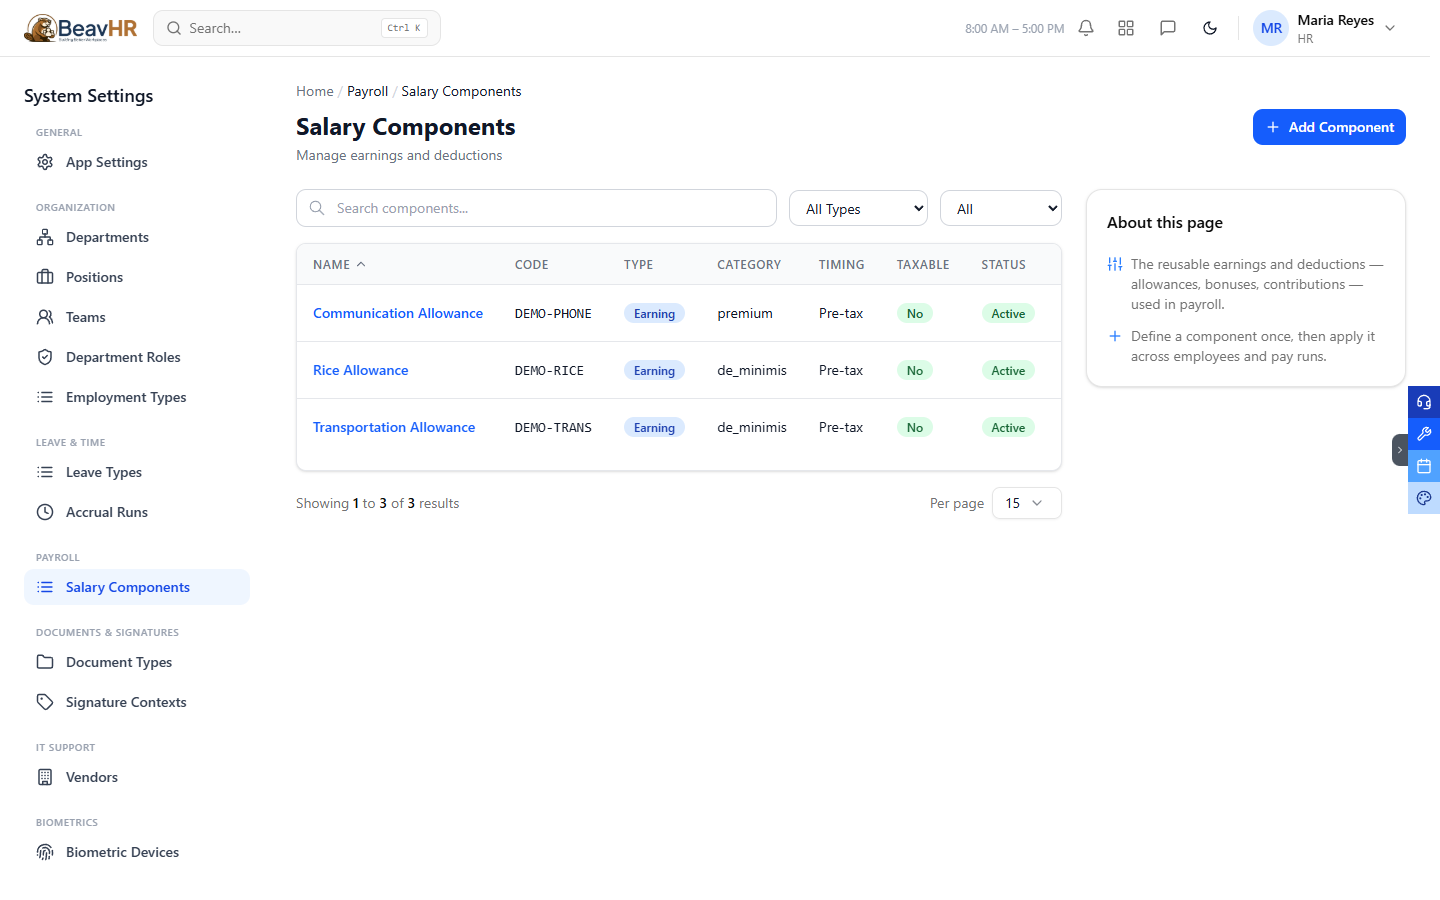1440x900 pixels.
Task: Click the CATEGORY column header
Action: point(749,265)
